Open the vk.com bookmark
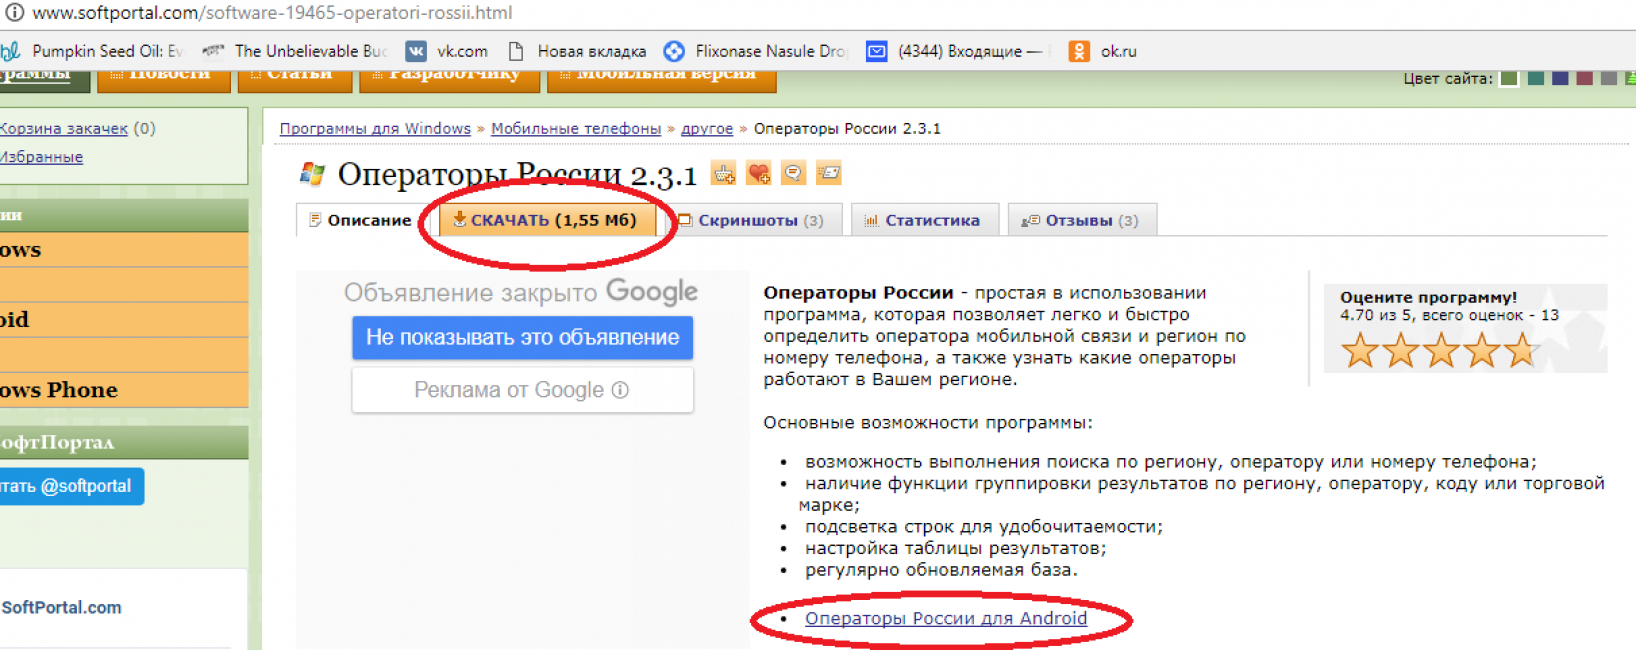This screenshot has height=650, width=1636. coord(447,51)
